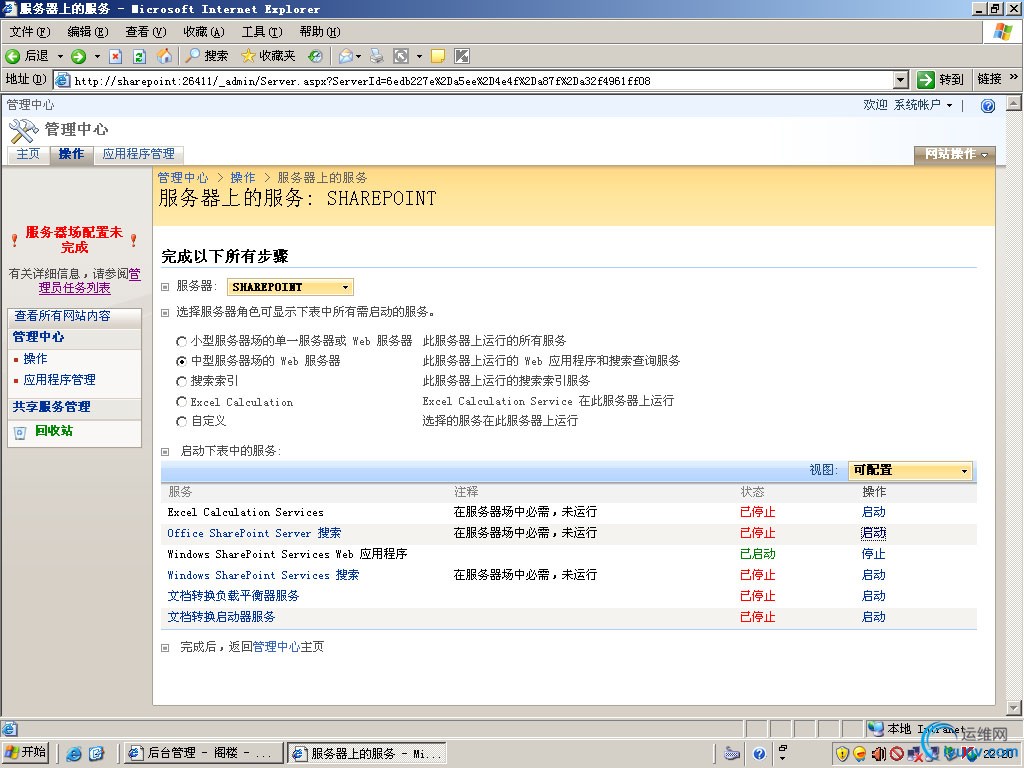Click the Windows flag logo in the menu bar corner
This screenshot has height=768, width=1024.
tap(1002, 31)
